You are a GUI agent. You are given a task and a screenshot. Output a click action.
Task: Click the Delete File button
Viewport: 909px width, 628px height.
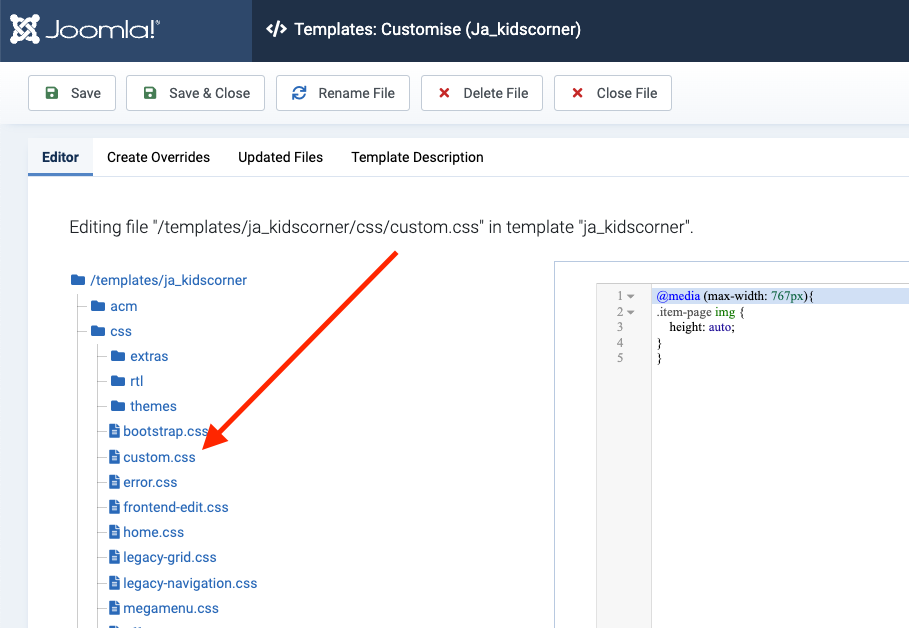pos(481,93)
